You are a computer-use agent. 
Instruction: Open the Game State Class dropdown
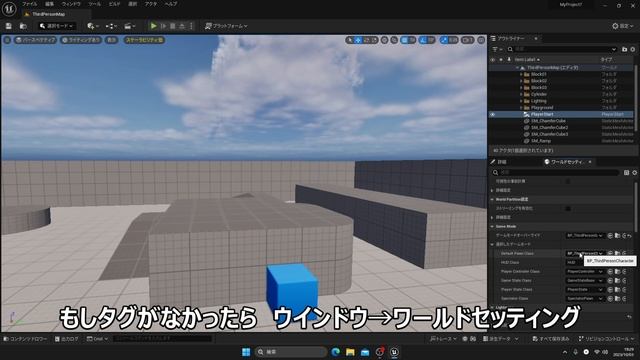click(x=585, y=280)
